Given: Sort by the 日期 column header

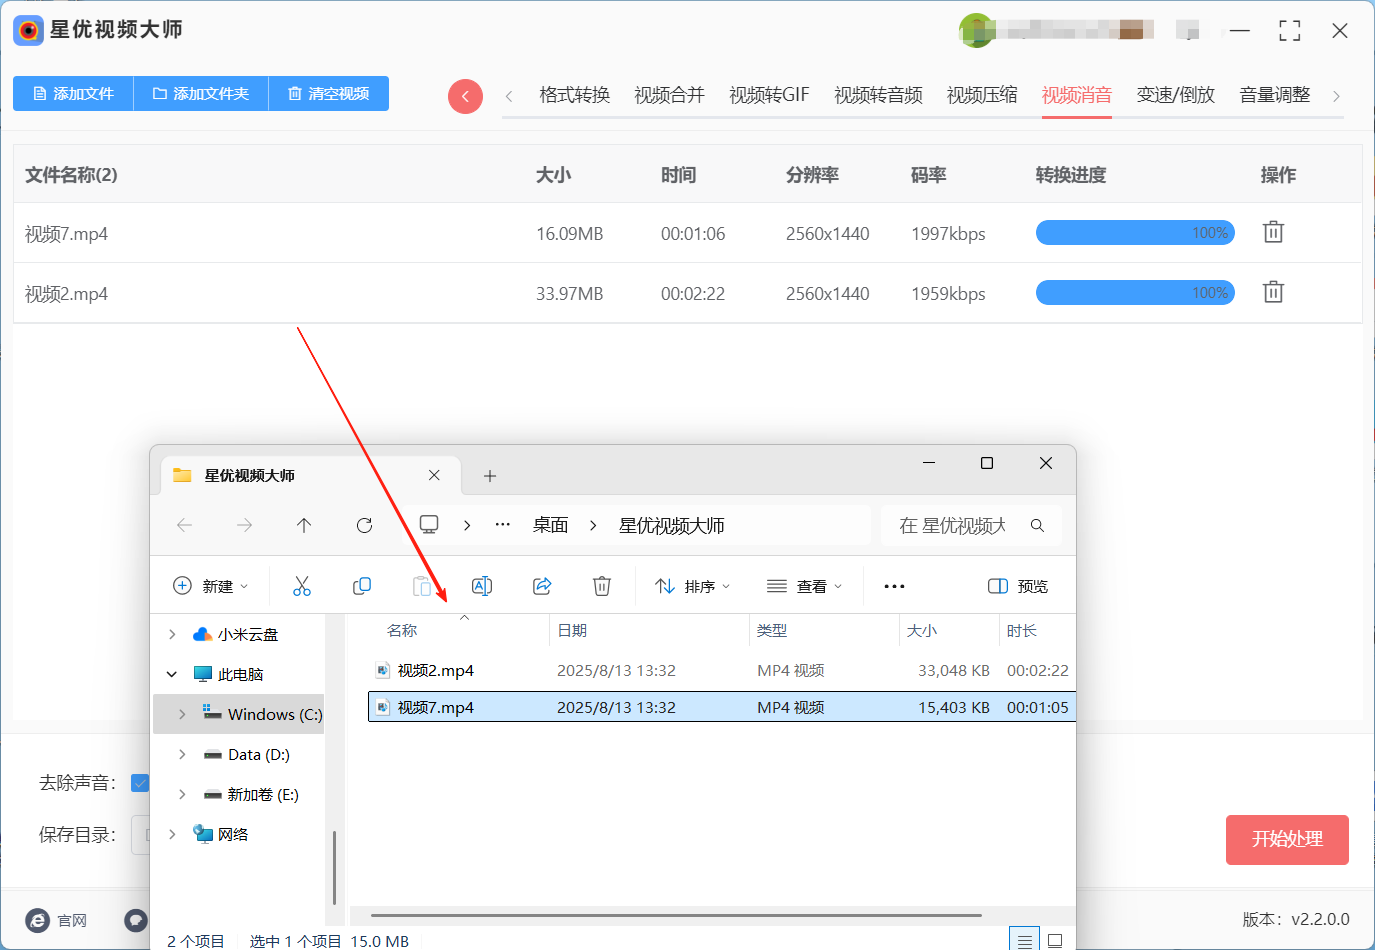Looking at the screenshot, I should coord(649,630).
